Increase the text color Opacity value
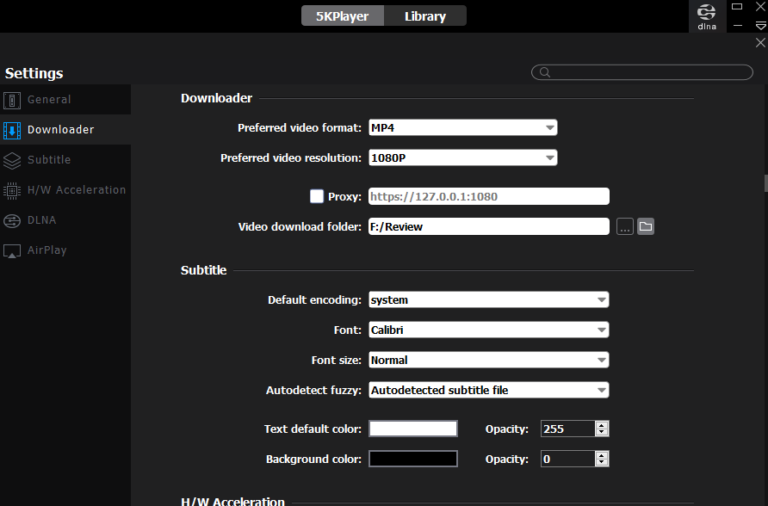768x506 pixels. tap(601, 425)
